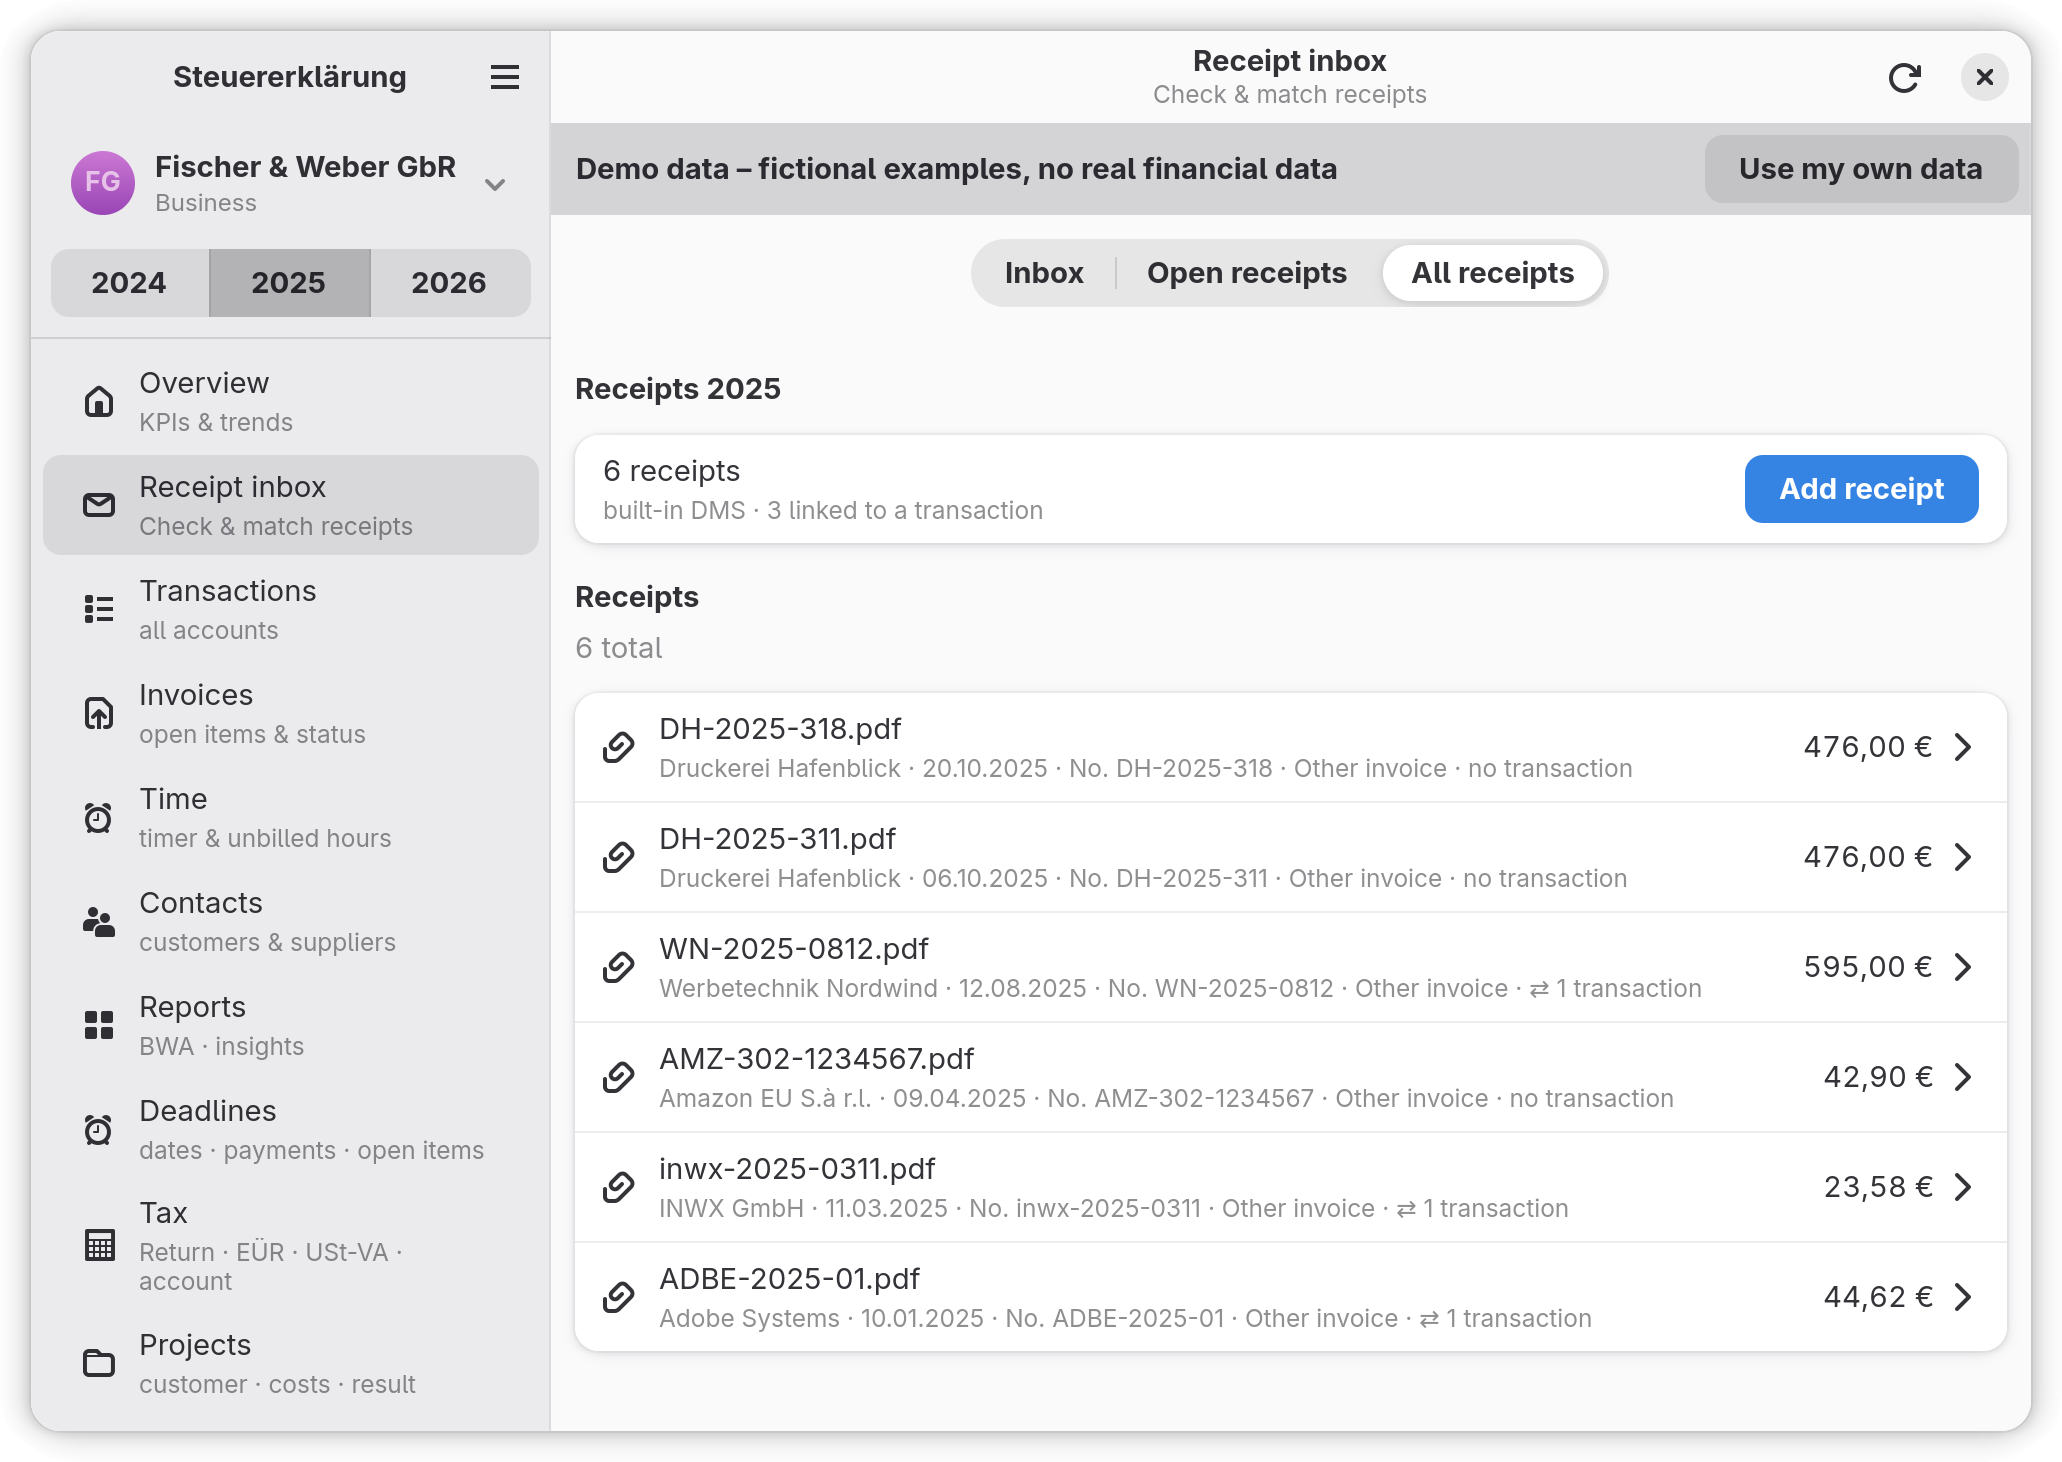Open the Invoices menu entry
This screenshot has width=2062, height=1462.
point(291,713)
